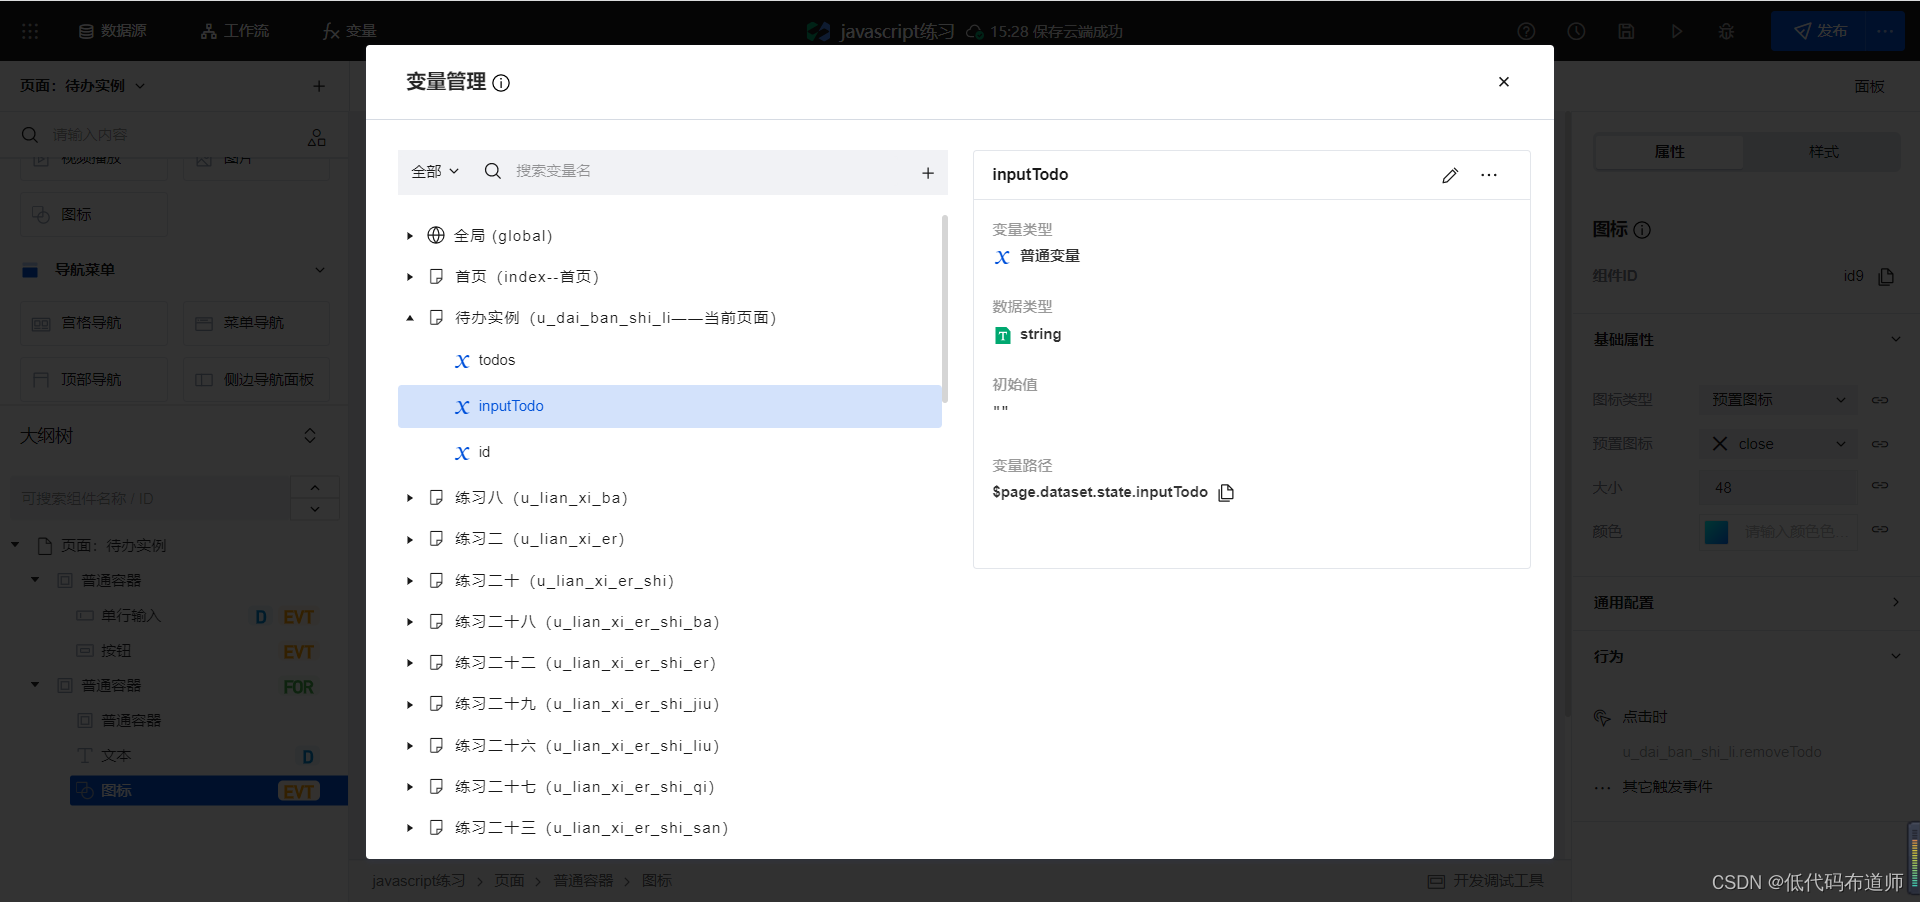Open more options for inputTodo

[1489, 175]
